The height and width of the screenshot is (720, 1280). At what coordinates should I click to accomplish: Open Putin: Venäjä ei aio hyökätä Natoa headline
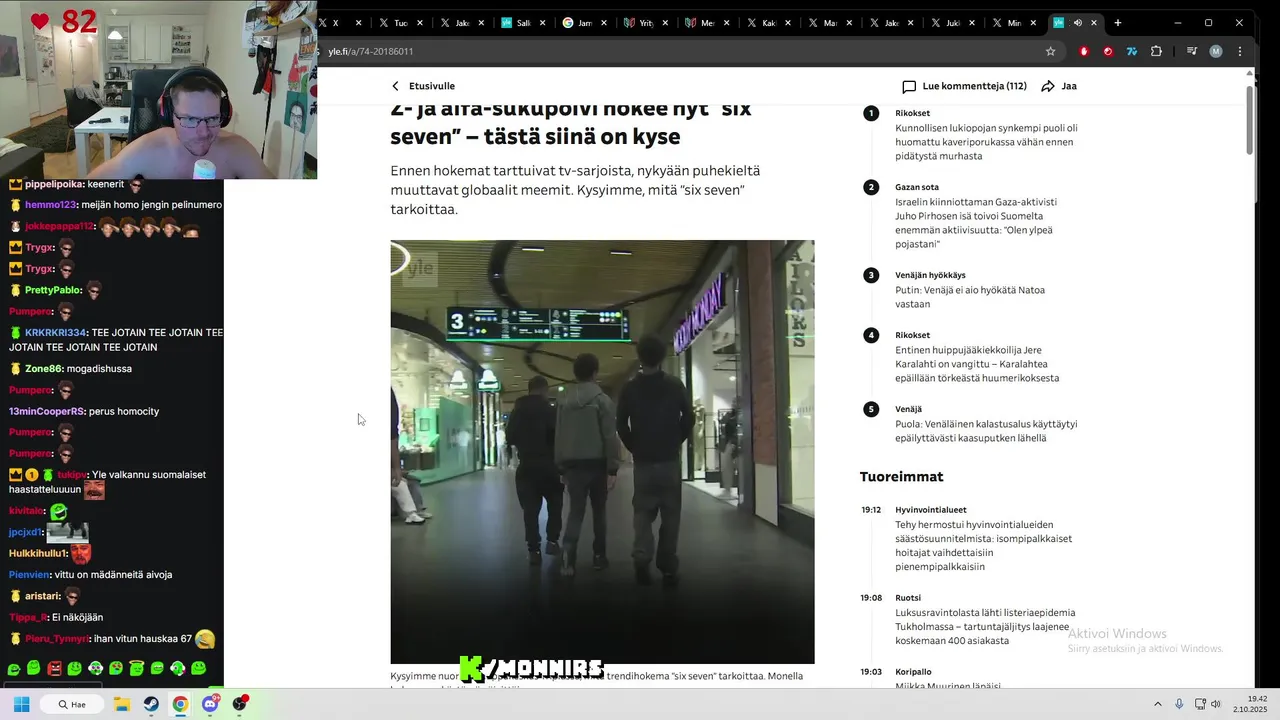[x=970, y=297]
